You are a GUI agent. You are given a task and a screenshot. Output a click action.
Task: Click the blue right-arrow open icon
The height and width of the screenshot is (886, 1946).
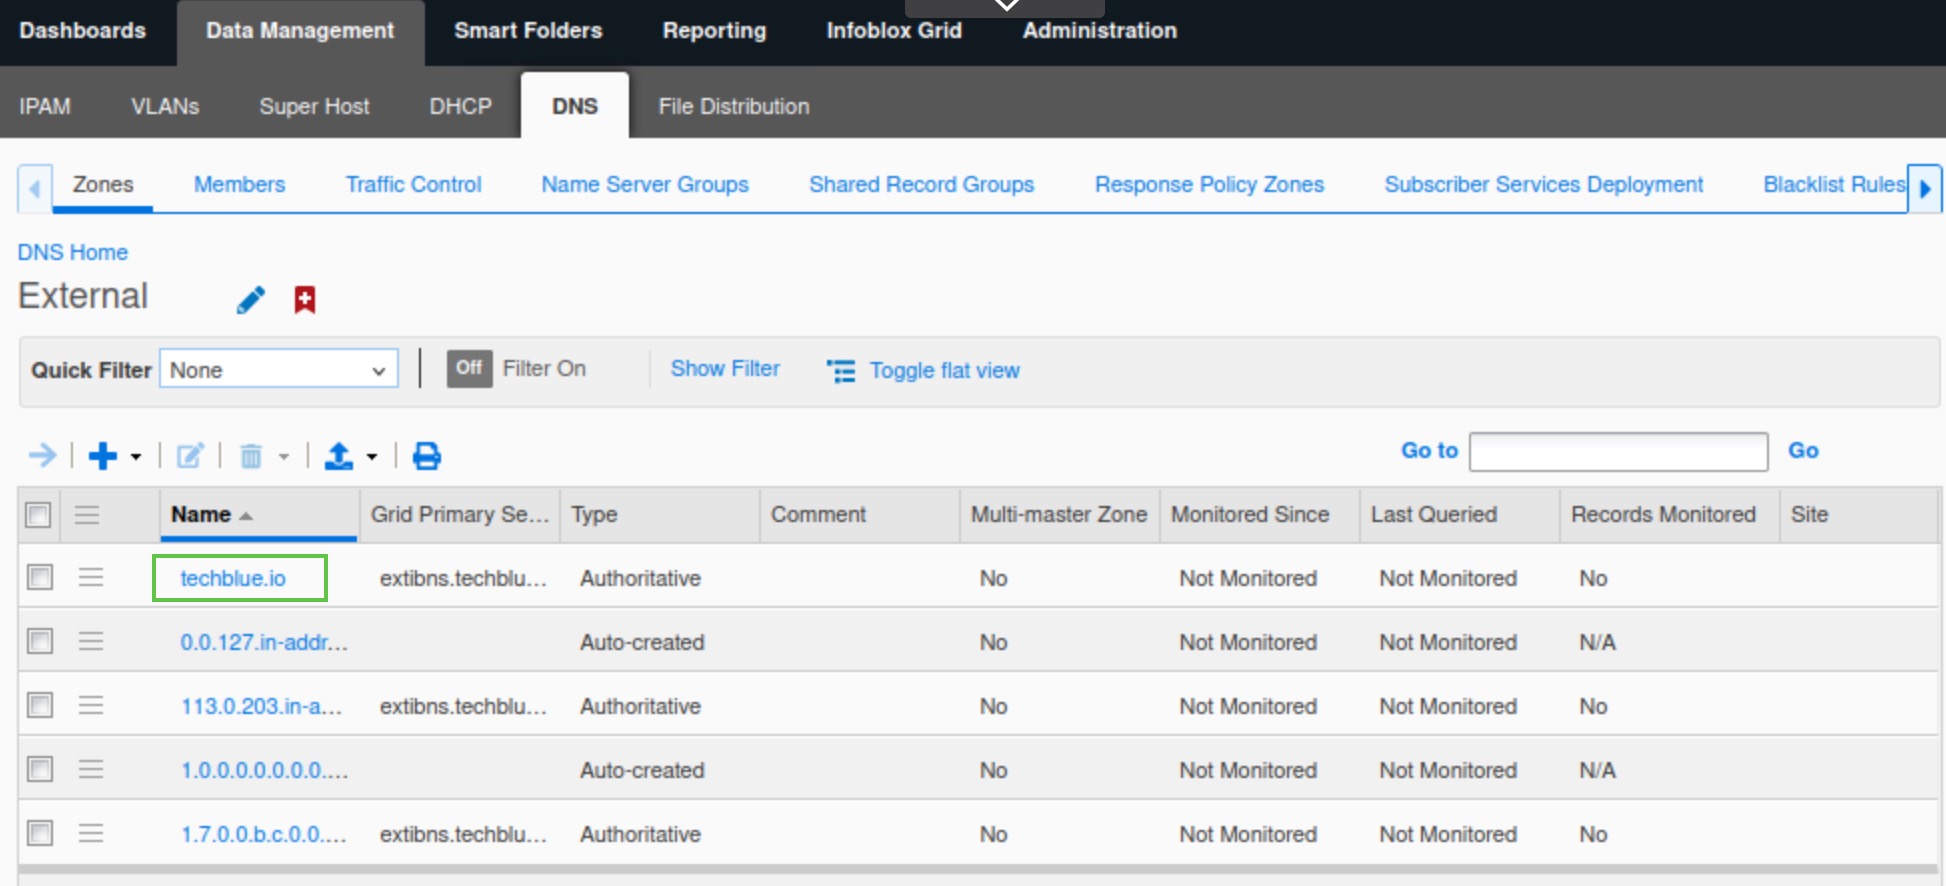coord(42,456)
